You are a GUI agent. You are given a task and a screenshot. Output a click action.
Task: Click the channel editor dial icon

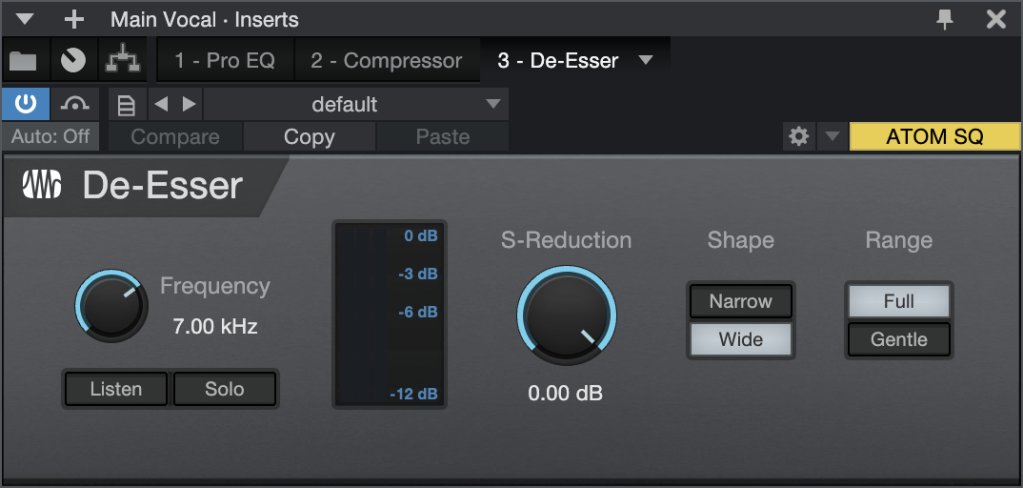click(72, 61)
